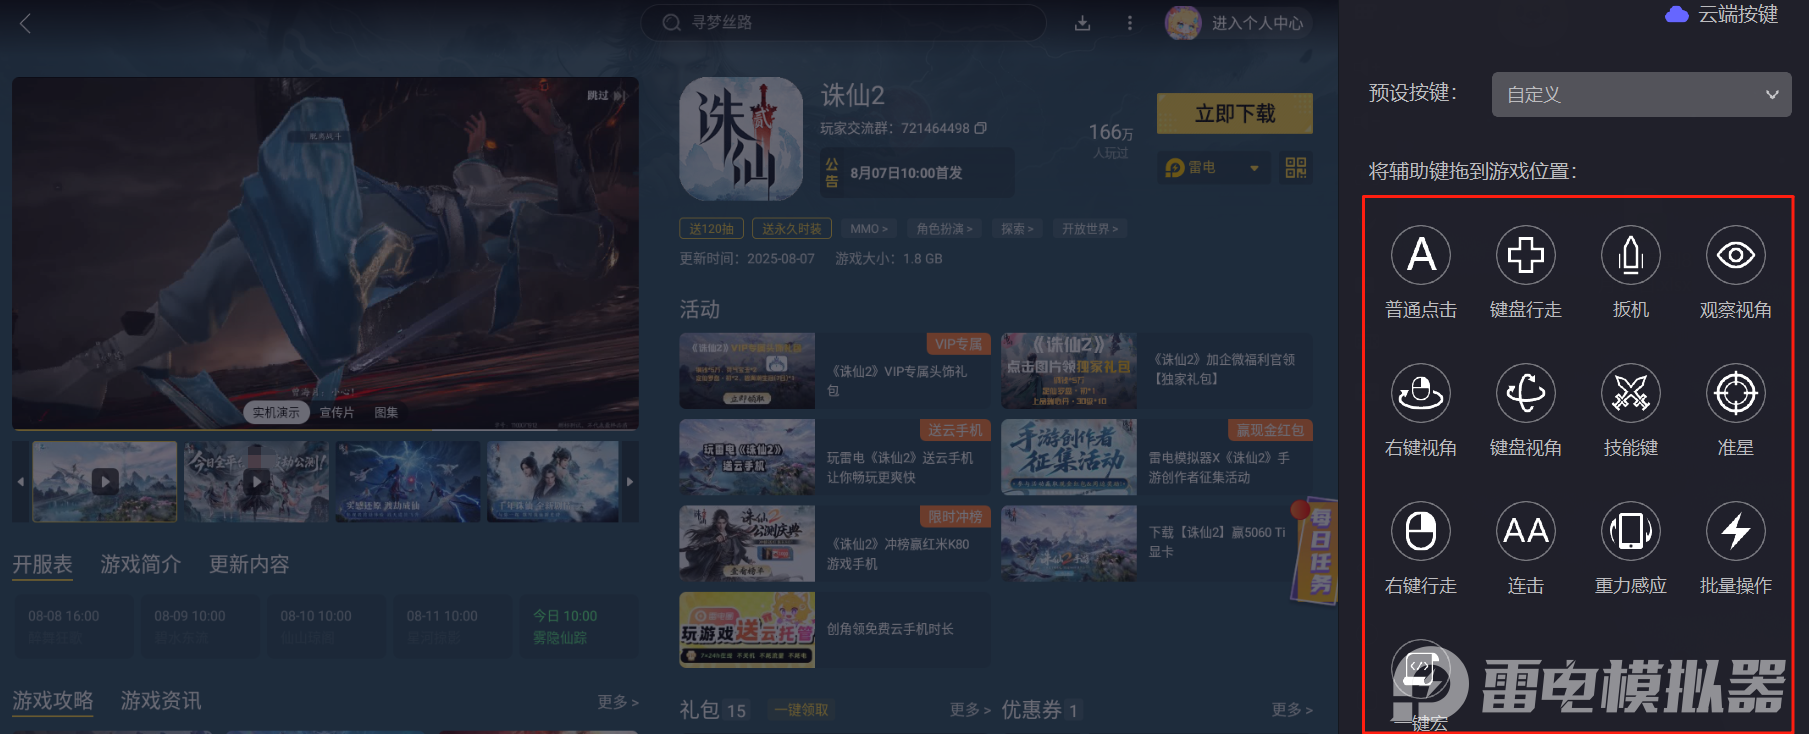Select the 普通点击 tap key icon
Screen dimensions: 1809x734
[x=1421, y=255]
